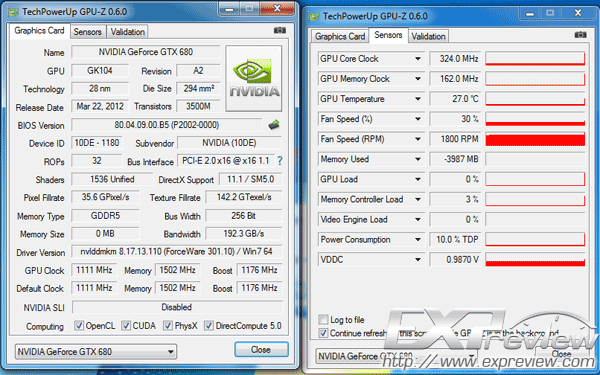Click the Mar 22, 2012 release date
The width and height of the screenshot is (600, 375).
tap(100, 106)
